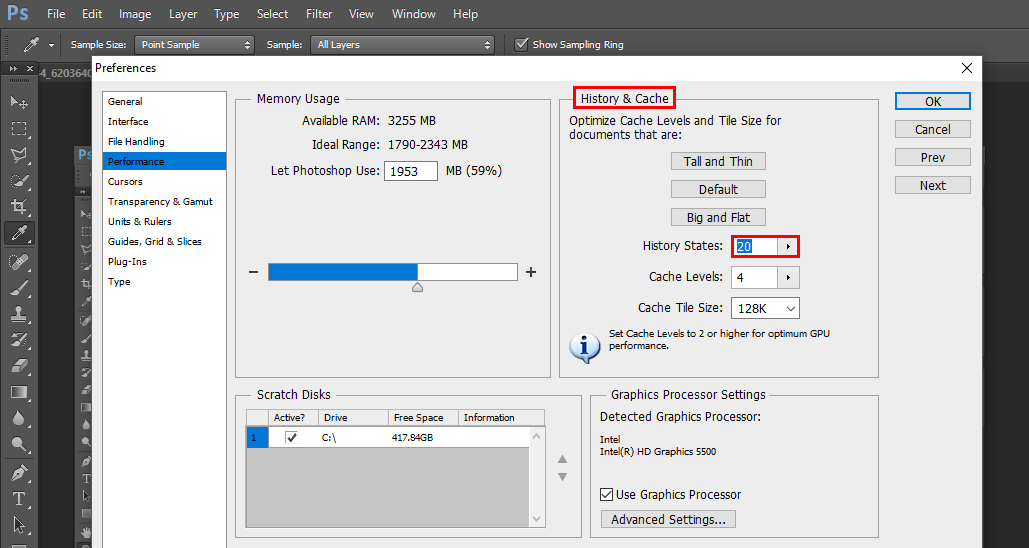Click Tall and Thin button

(718, 161)
